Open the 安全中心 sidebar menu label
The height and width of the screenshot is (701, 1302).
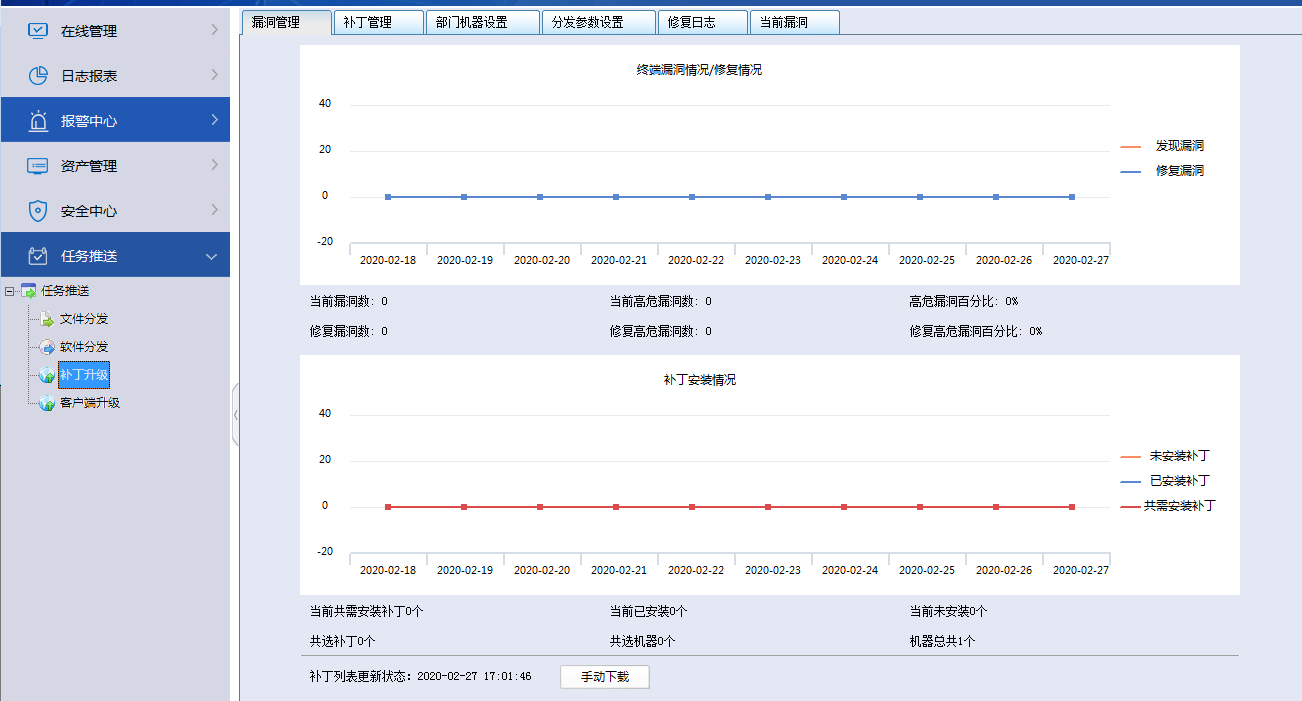pos(89,211)
